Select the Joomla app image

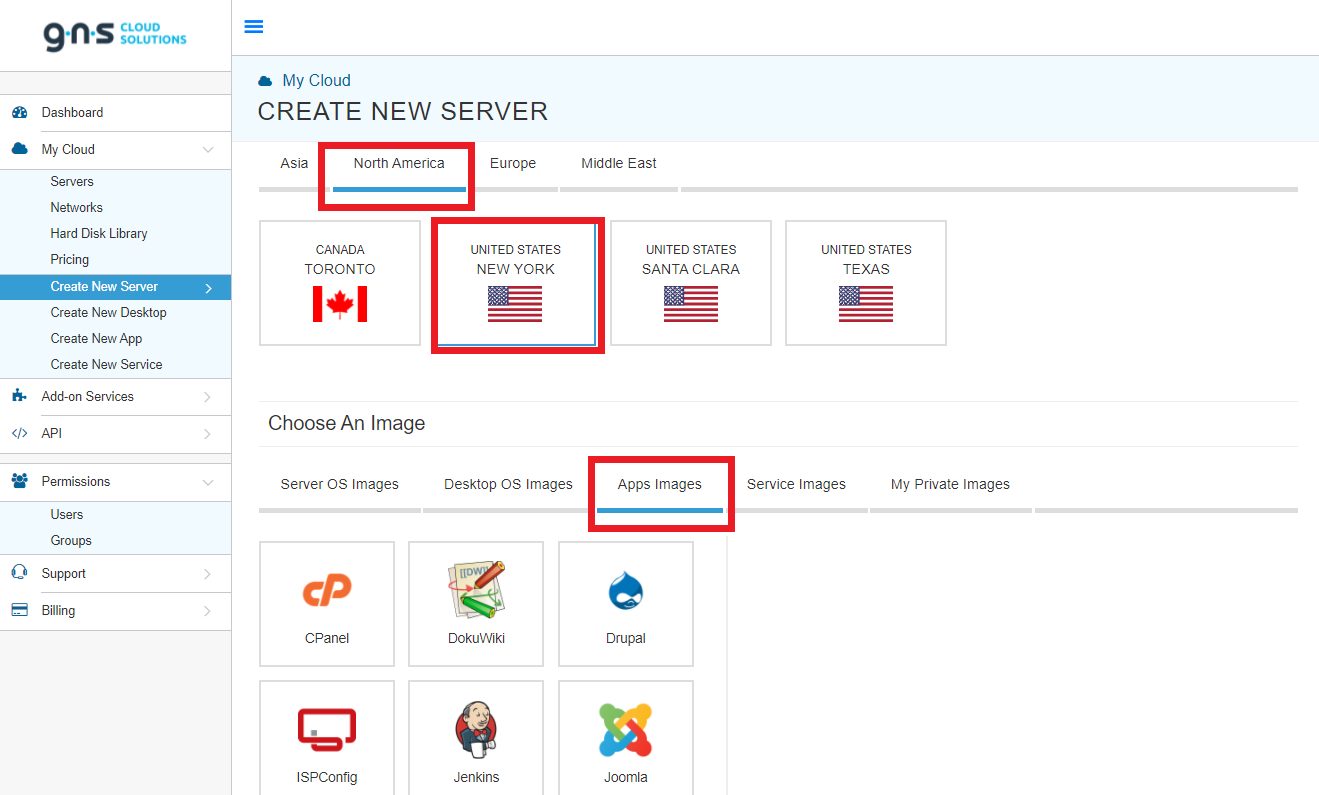[626, 738]
